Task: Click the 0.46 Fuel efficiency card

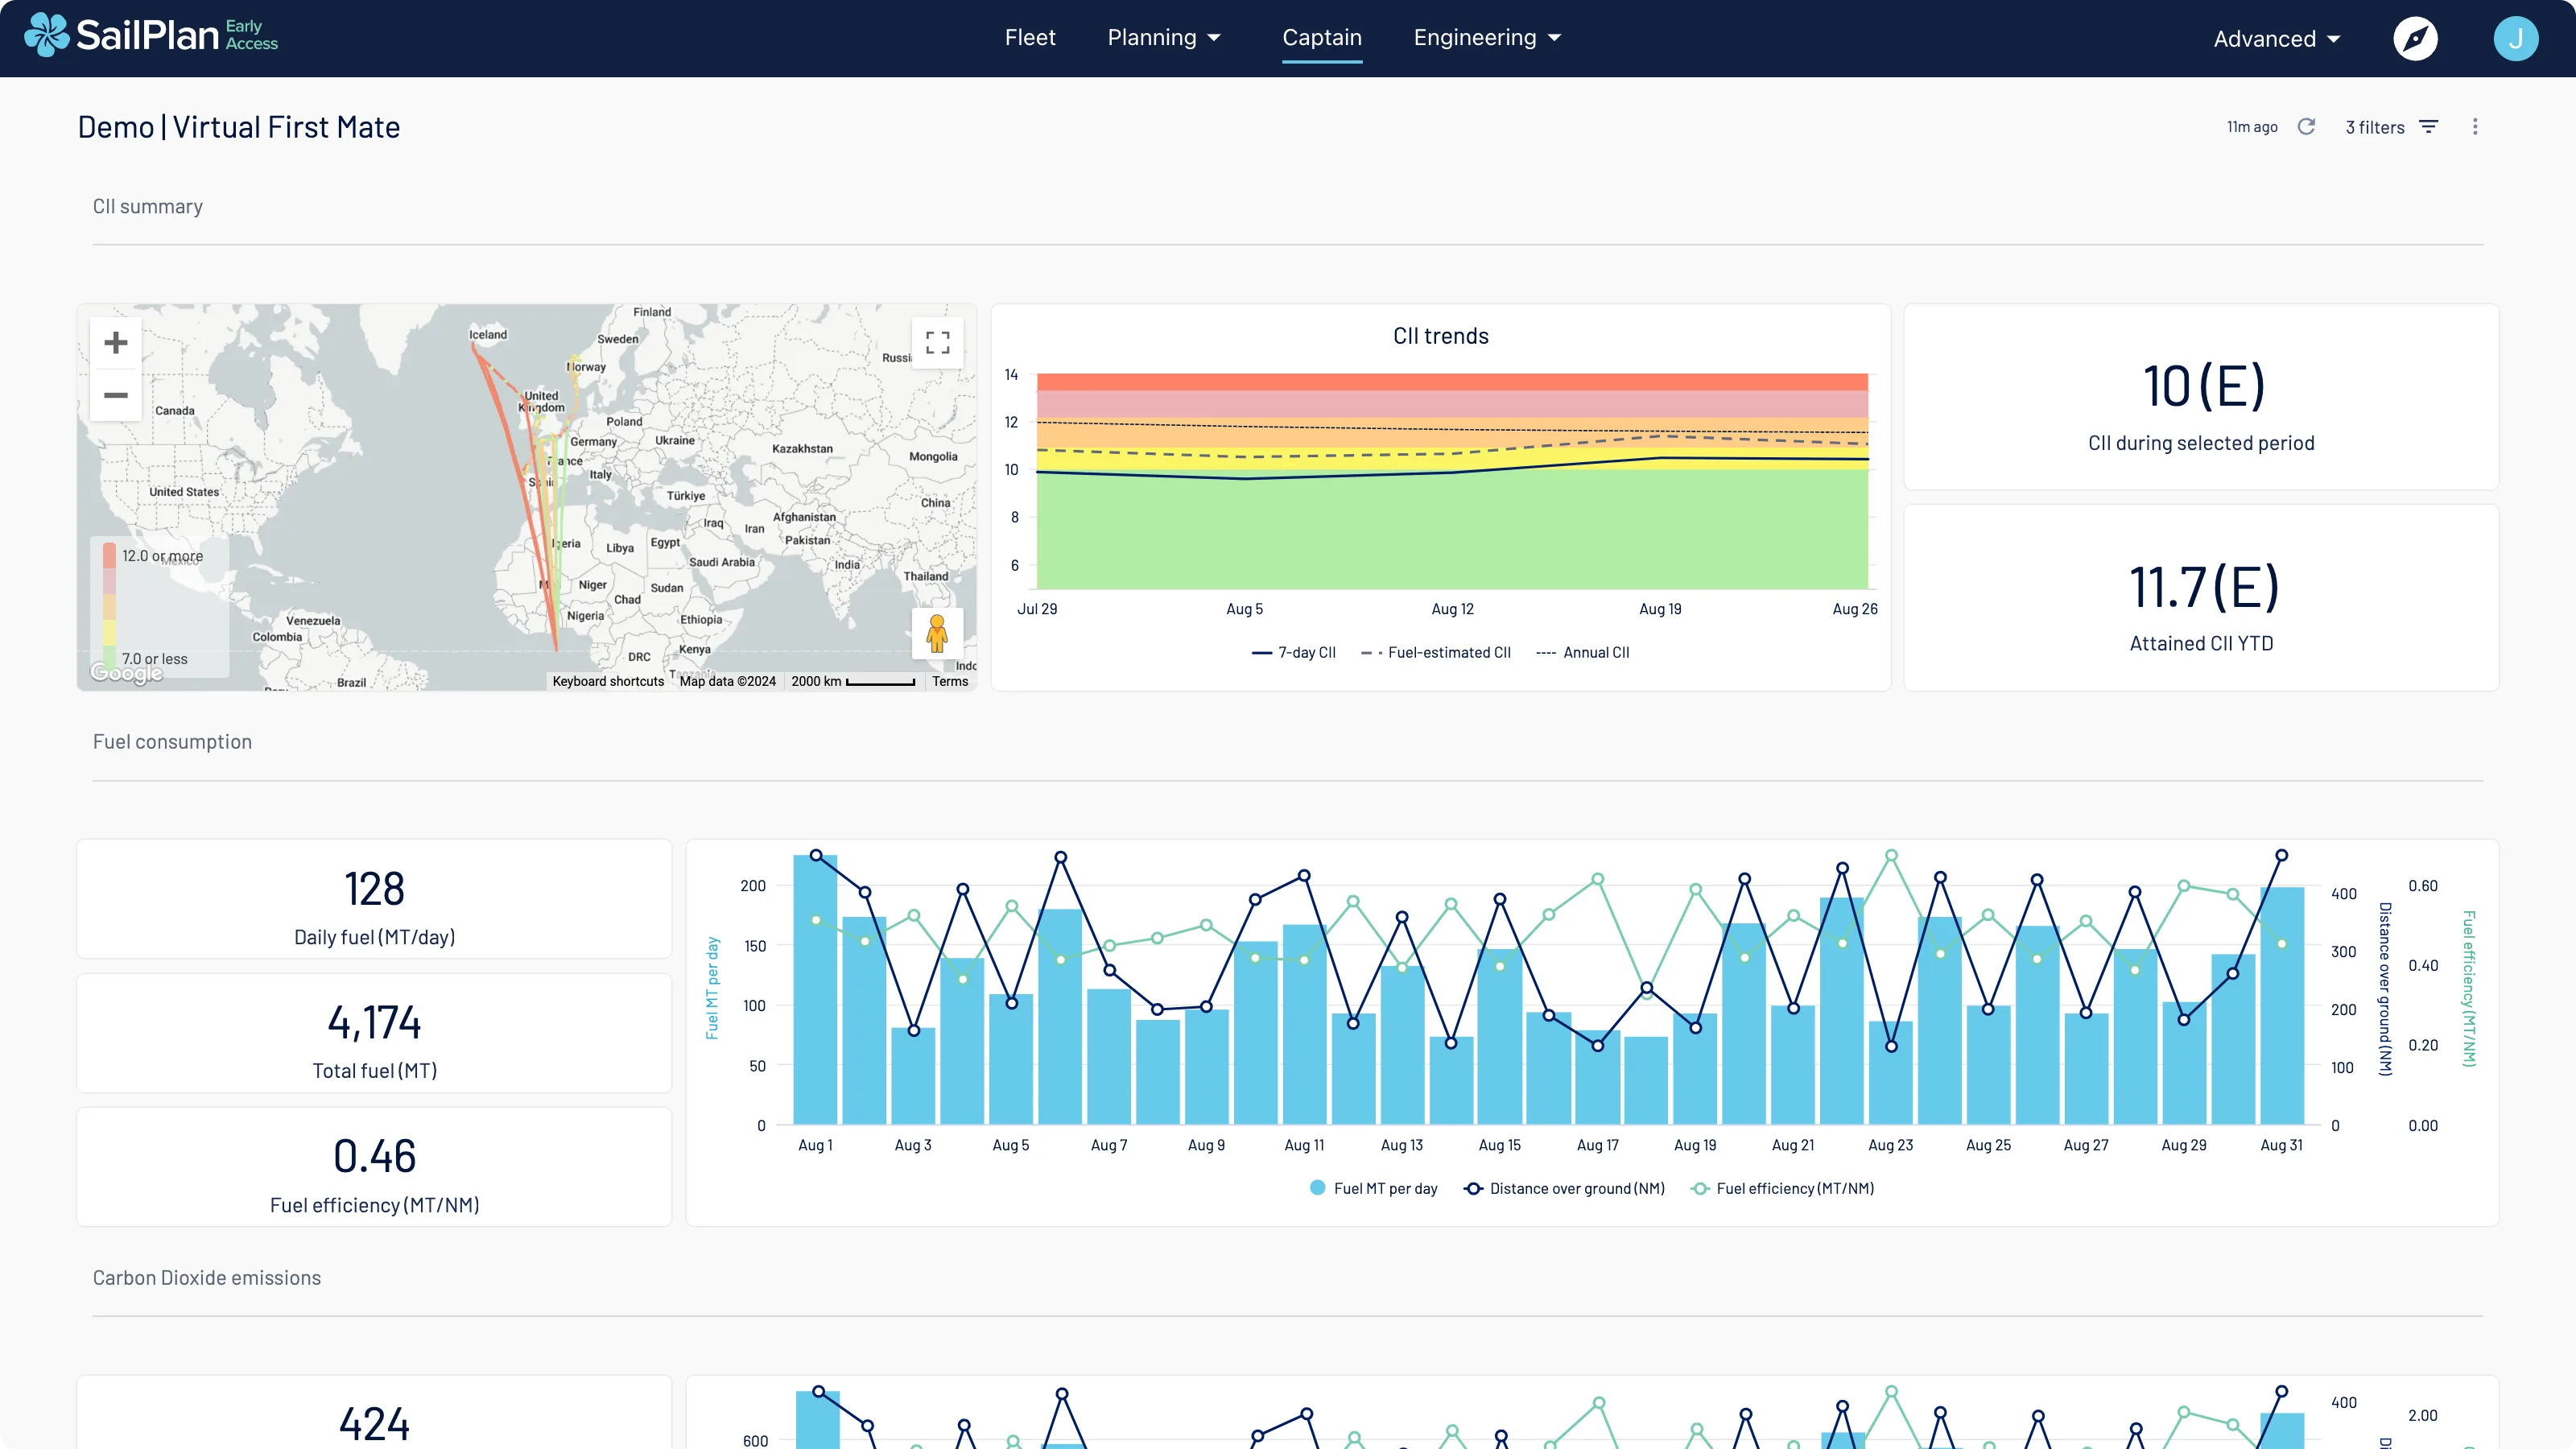Action: tap(374, 1167)
